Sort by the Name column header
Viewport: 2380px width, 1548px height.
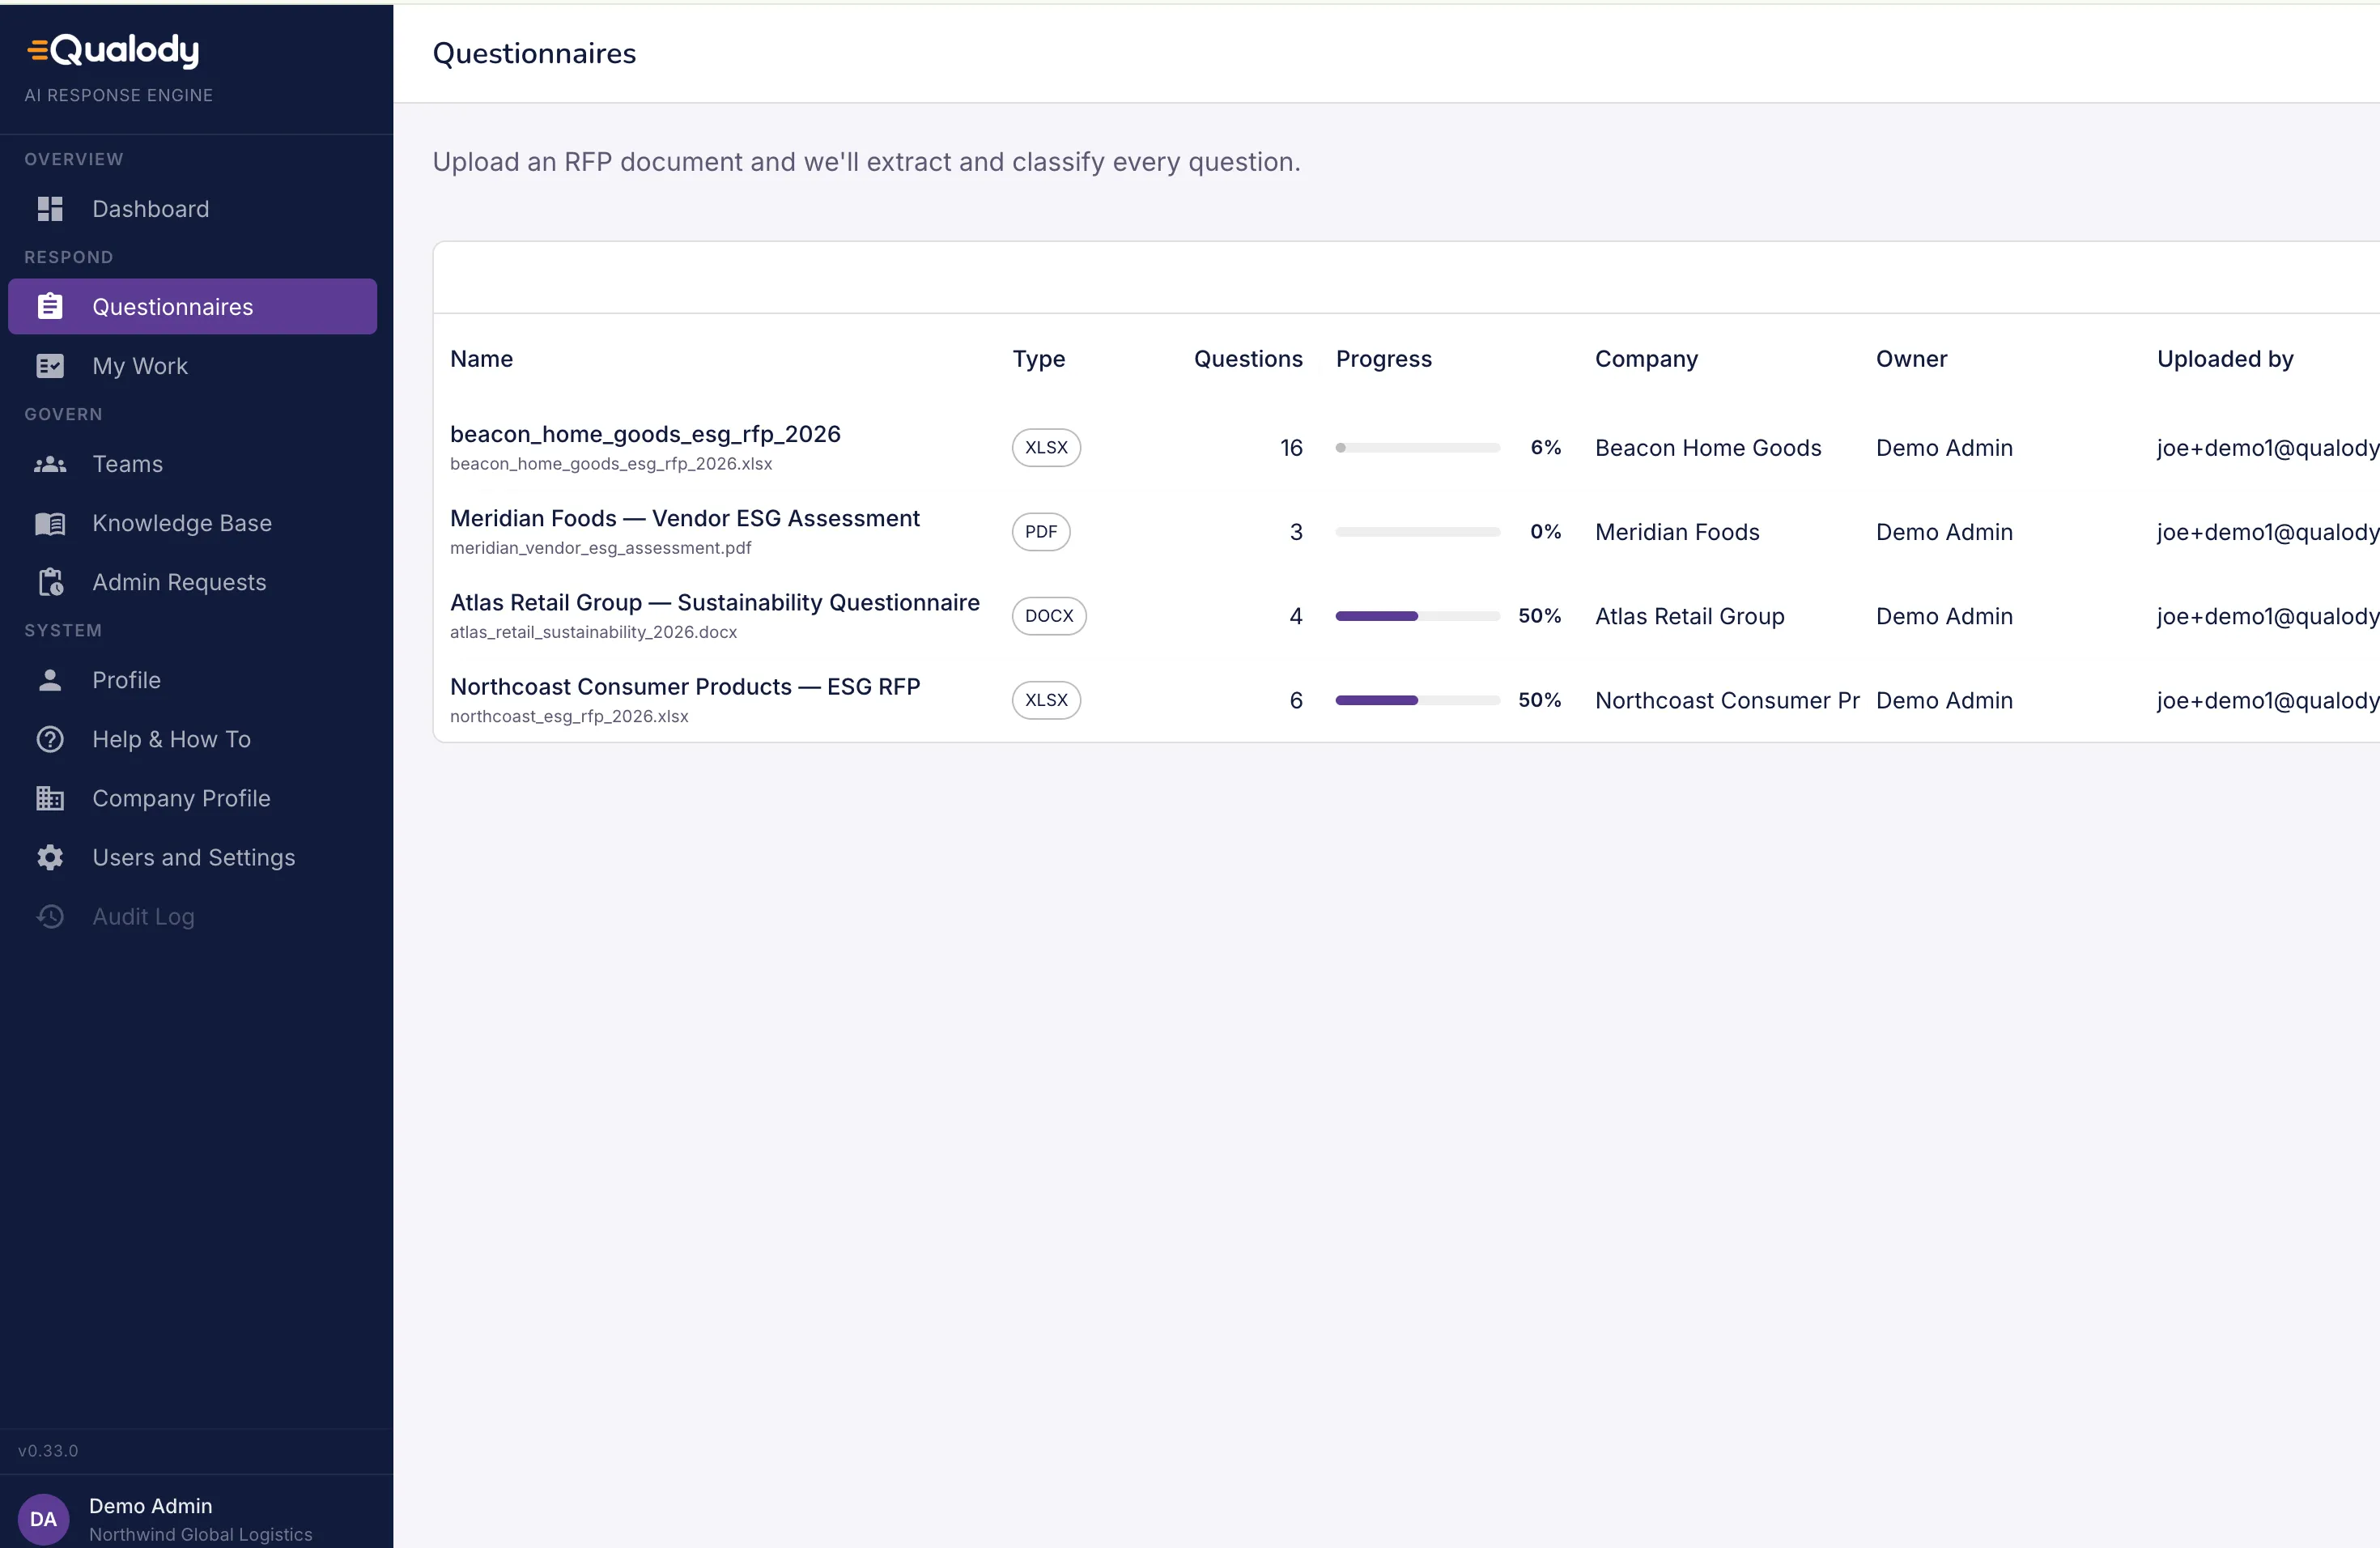point(481,358)
